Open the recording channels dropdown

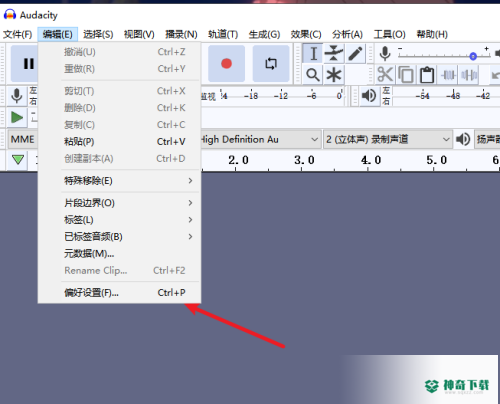pyautogui.click(x=388, y=139)
